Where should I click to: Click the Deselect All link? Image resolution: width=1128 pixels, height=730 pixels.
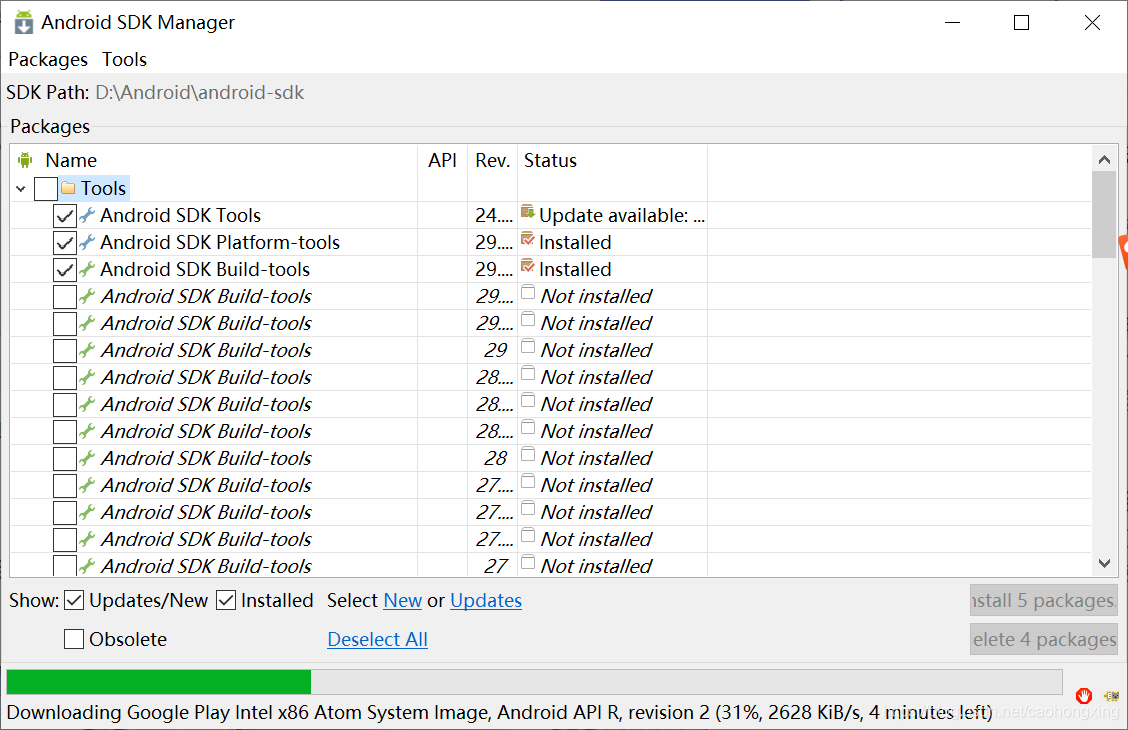tap(378, 639)
